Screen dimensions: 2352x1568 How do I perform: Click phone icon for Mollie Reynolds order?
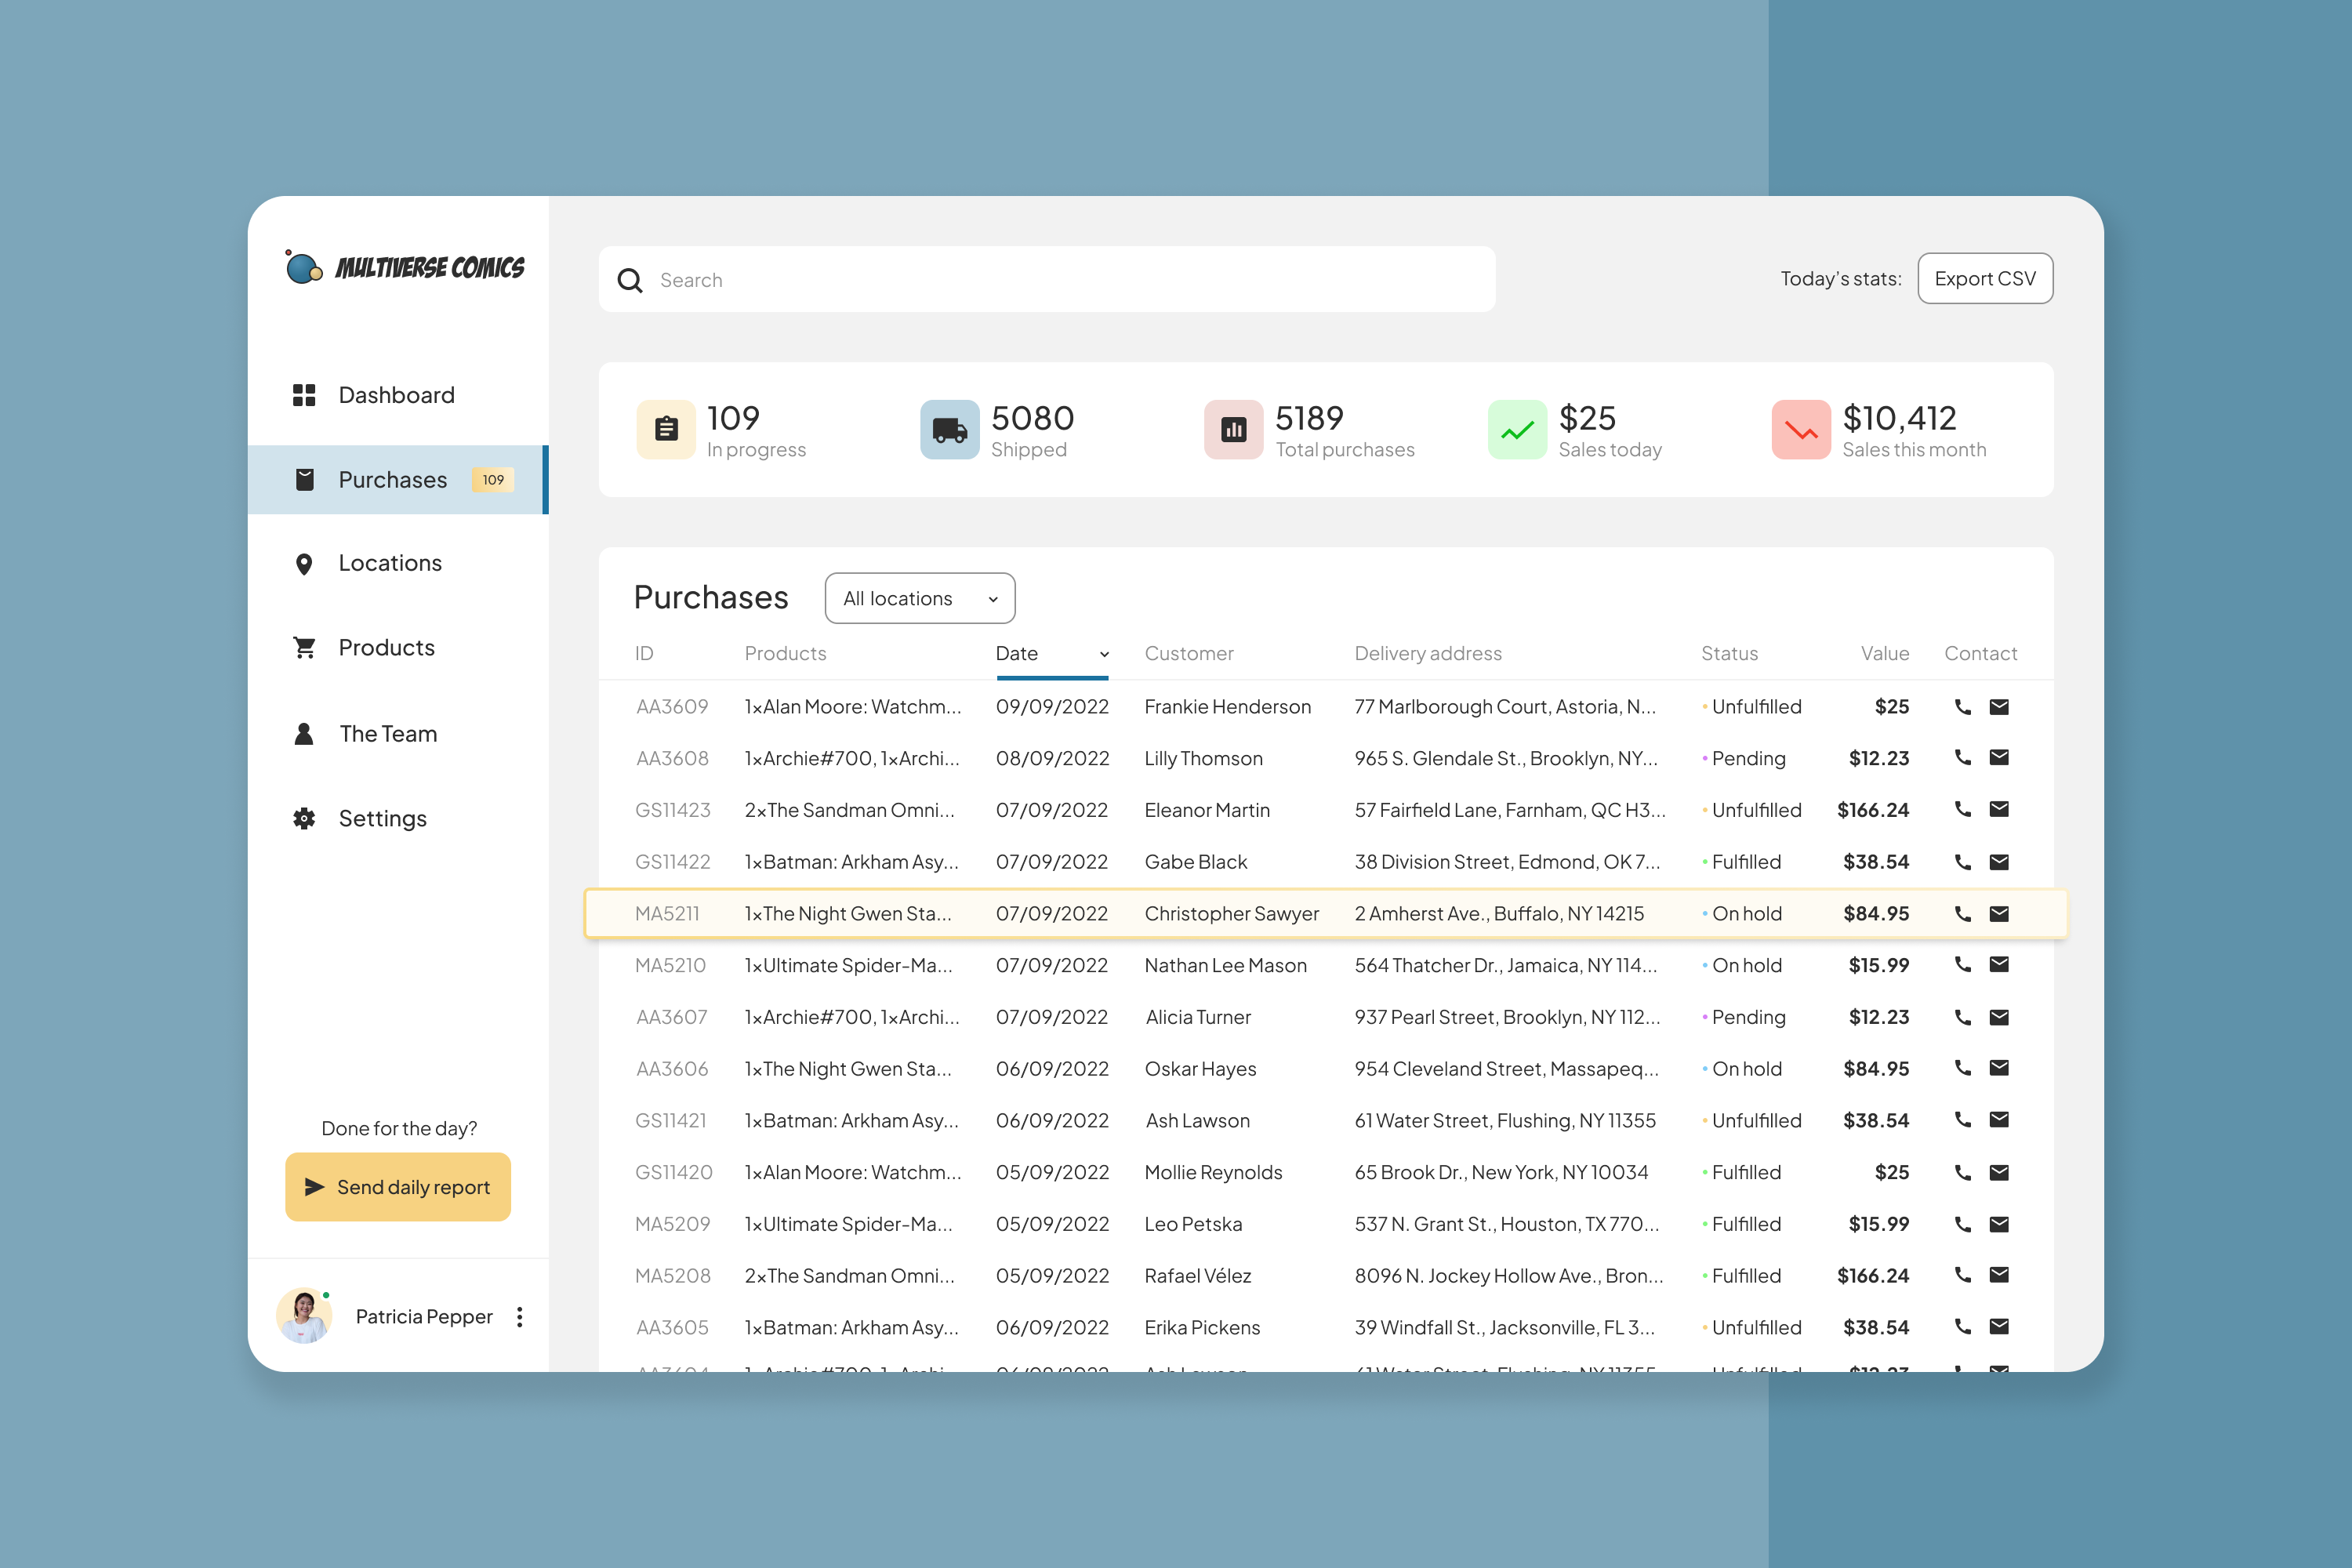1963,1173
